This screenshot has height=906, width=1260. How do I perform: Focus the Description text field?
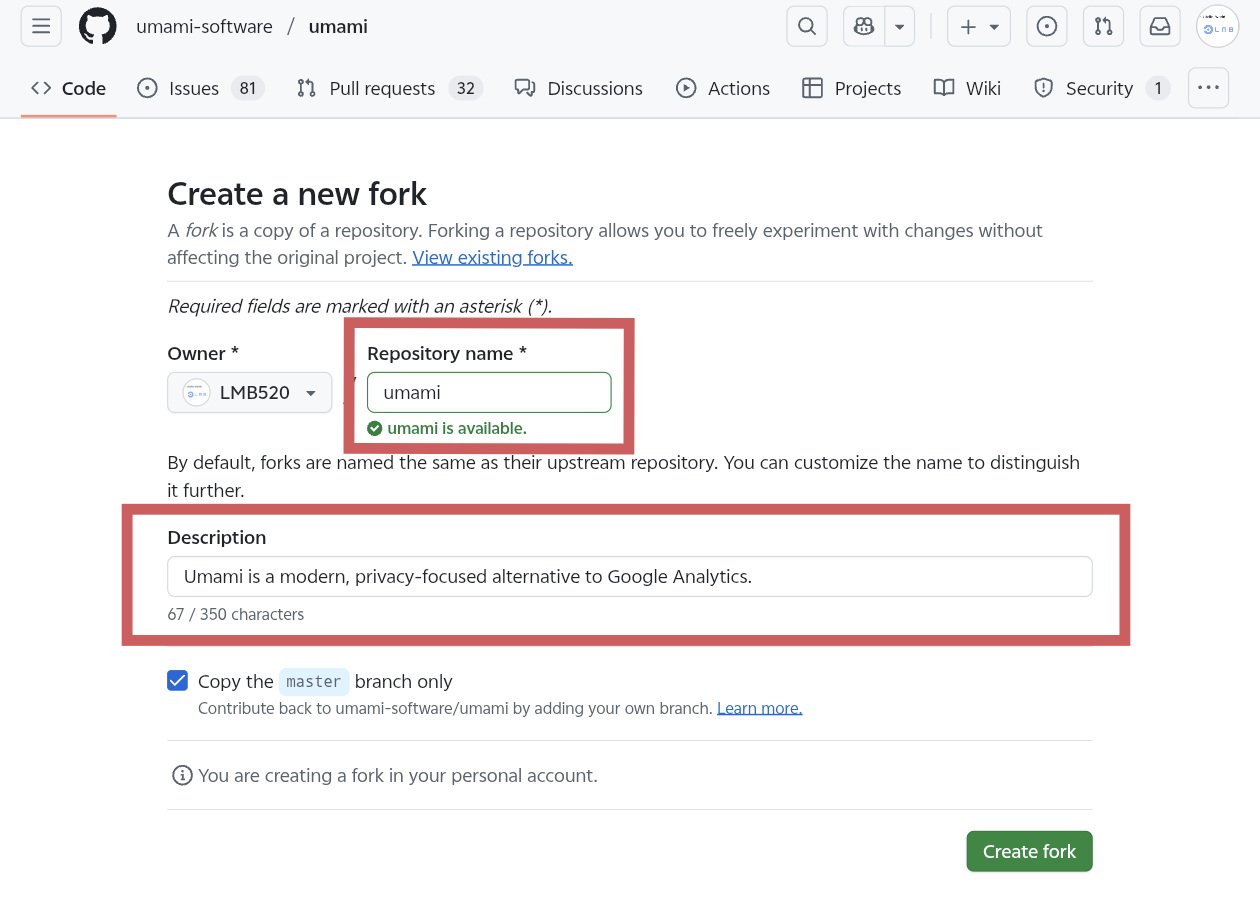tap(629, 577)
